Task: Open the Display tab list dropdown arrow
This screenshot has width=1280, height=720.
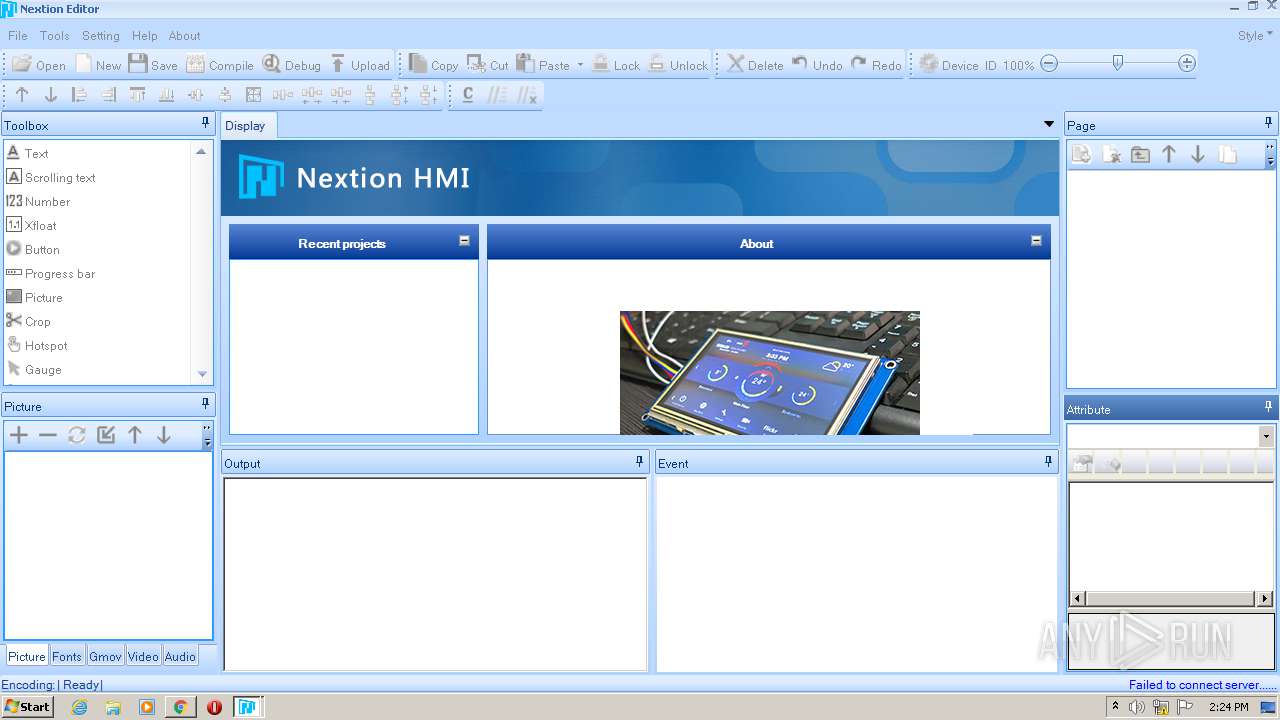Action: point(1049,125)
